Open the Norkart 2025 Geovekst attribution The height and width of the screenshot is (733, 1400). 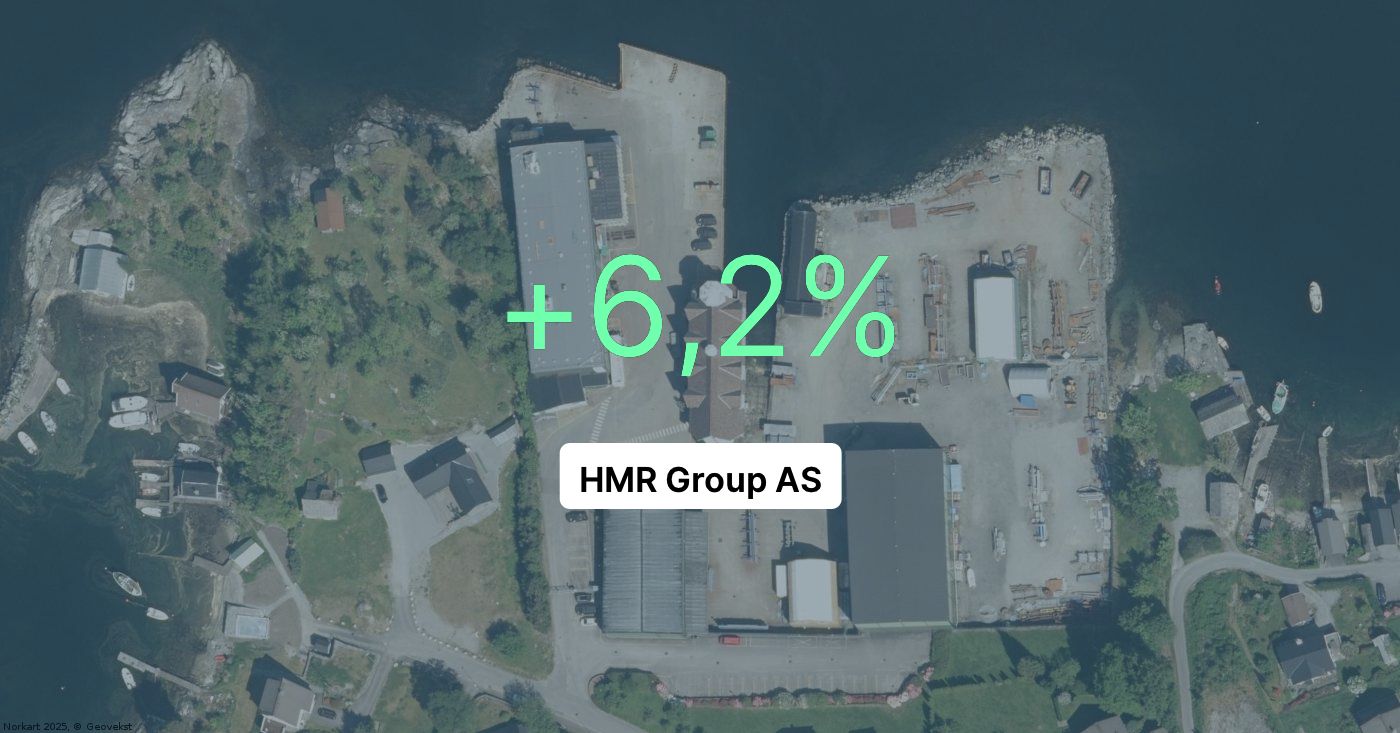click(66, 726)
